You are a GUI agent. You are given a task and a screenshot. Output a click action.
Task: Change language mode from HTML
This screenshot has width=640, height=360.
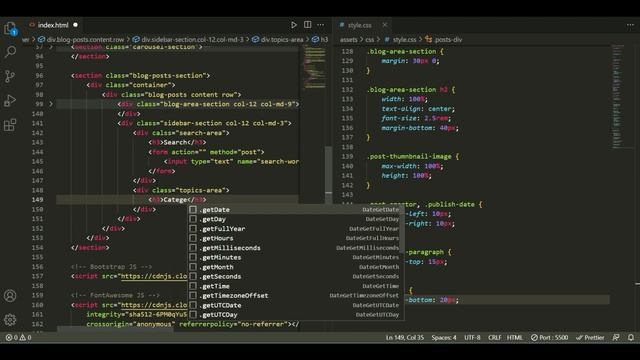pyautogui.click(x=514, y=338)
